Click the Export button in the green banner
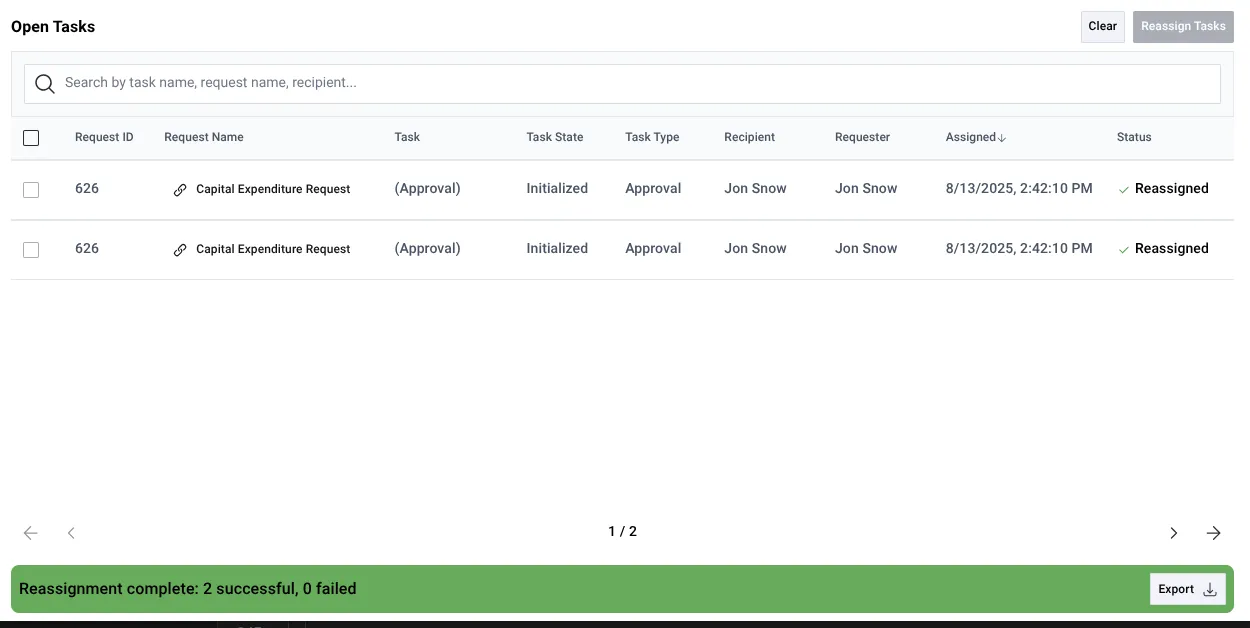The height and width of the screenshot is (628, 1250). click(1187, 589)
